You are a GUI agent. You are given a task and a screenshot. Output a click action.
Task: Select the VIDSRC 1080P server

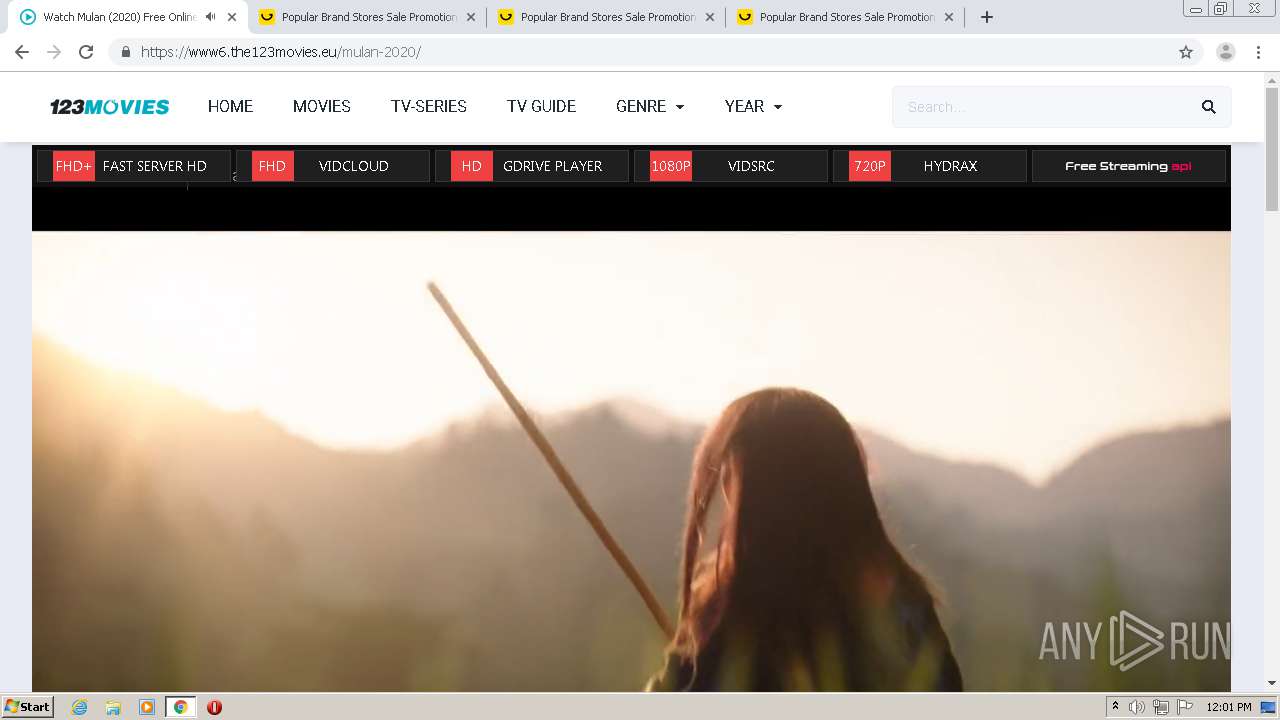coord(731,166)
